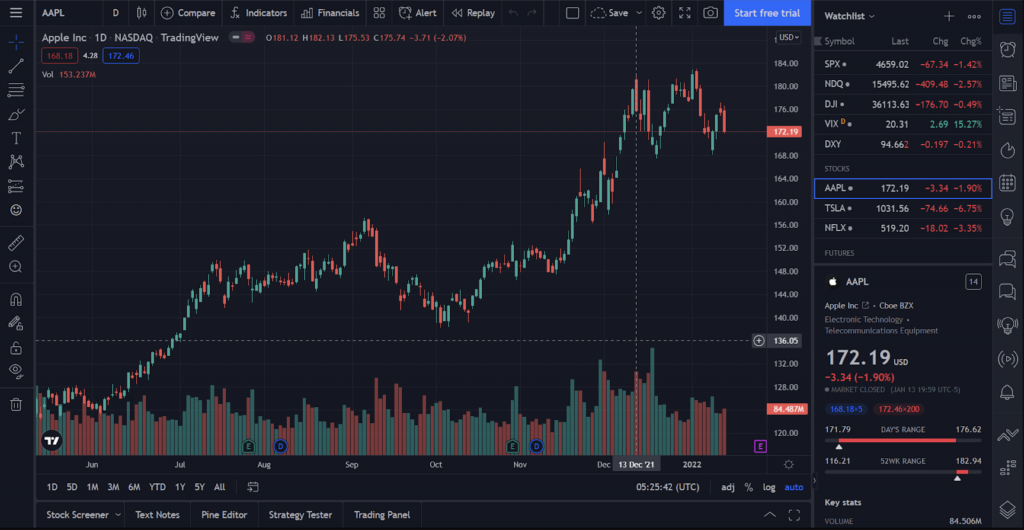
Task: Open the calendar panel icon
Action: 1008,183
